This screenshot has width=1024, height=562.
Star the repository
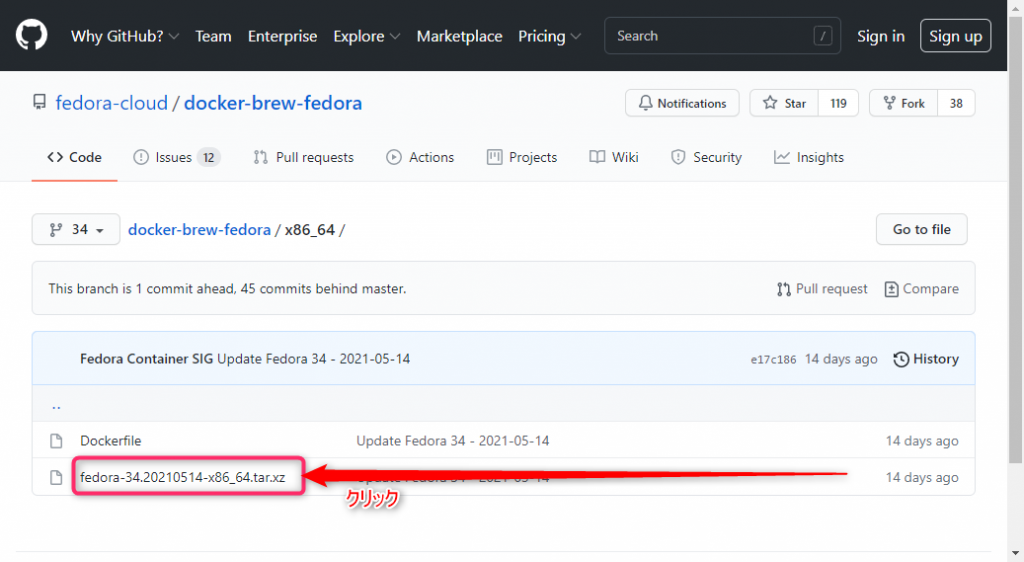(784, 103)
